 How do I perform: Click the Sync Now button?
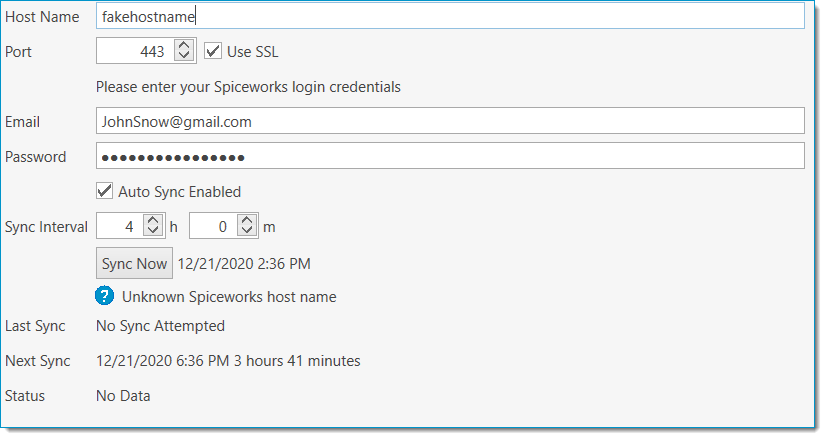[x=134, y=263]
